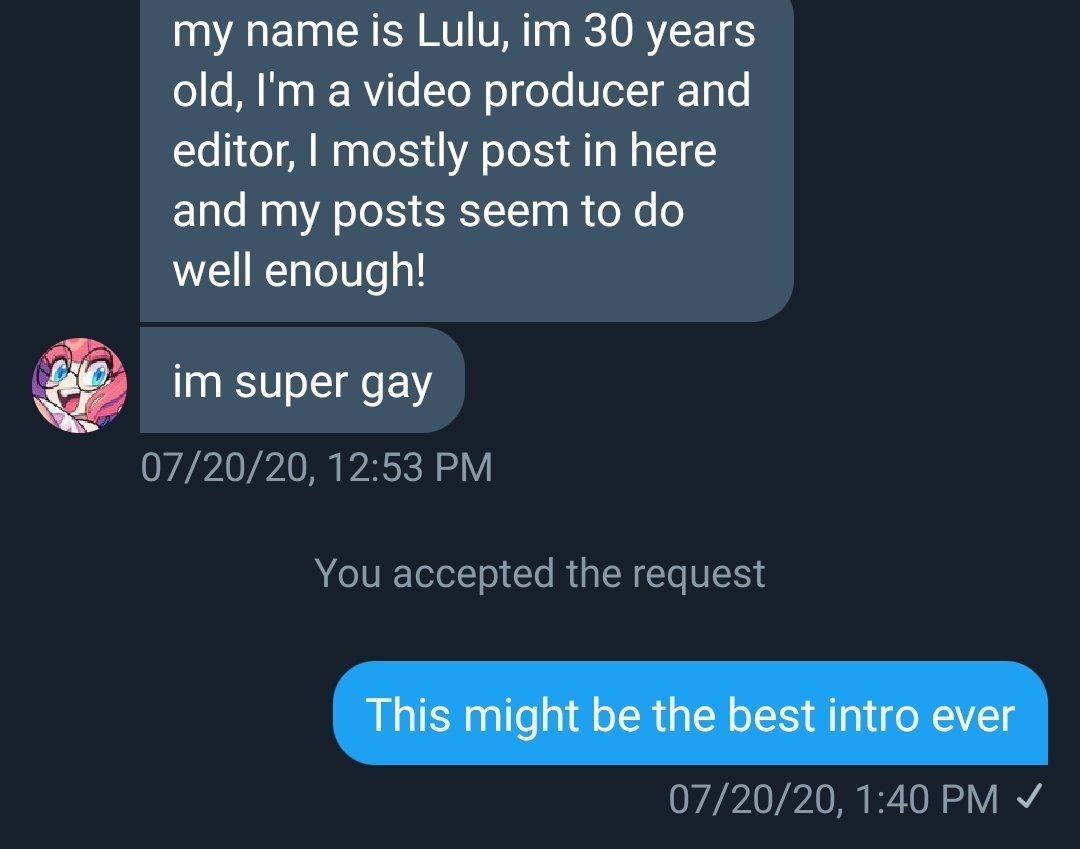
Task: Select the "im super gay" message bubble
Action: pyautogui.click(x=302, y=380)
